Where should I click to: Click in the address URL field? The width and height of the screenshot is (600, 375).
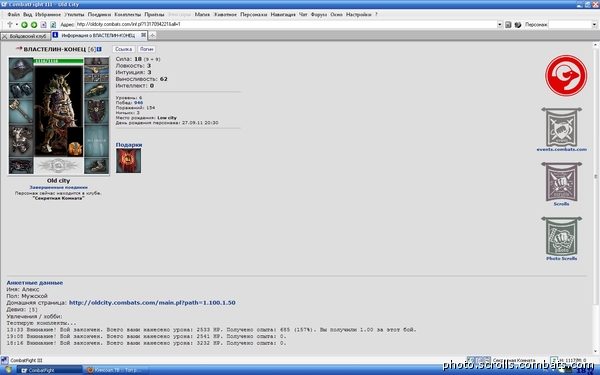pos(286,24)
